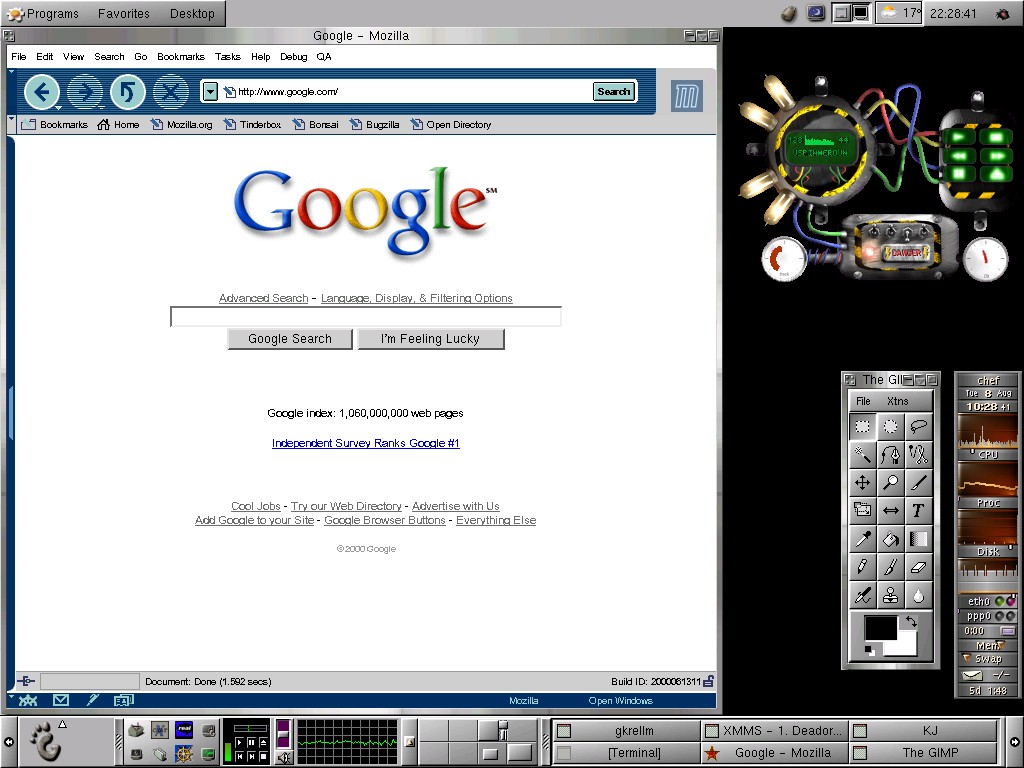Click the Google Search button

click(x=290, y=339)
